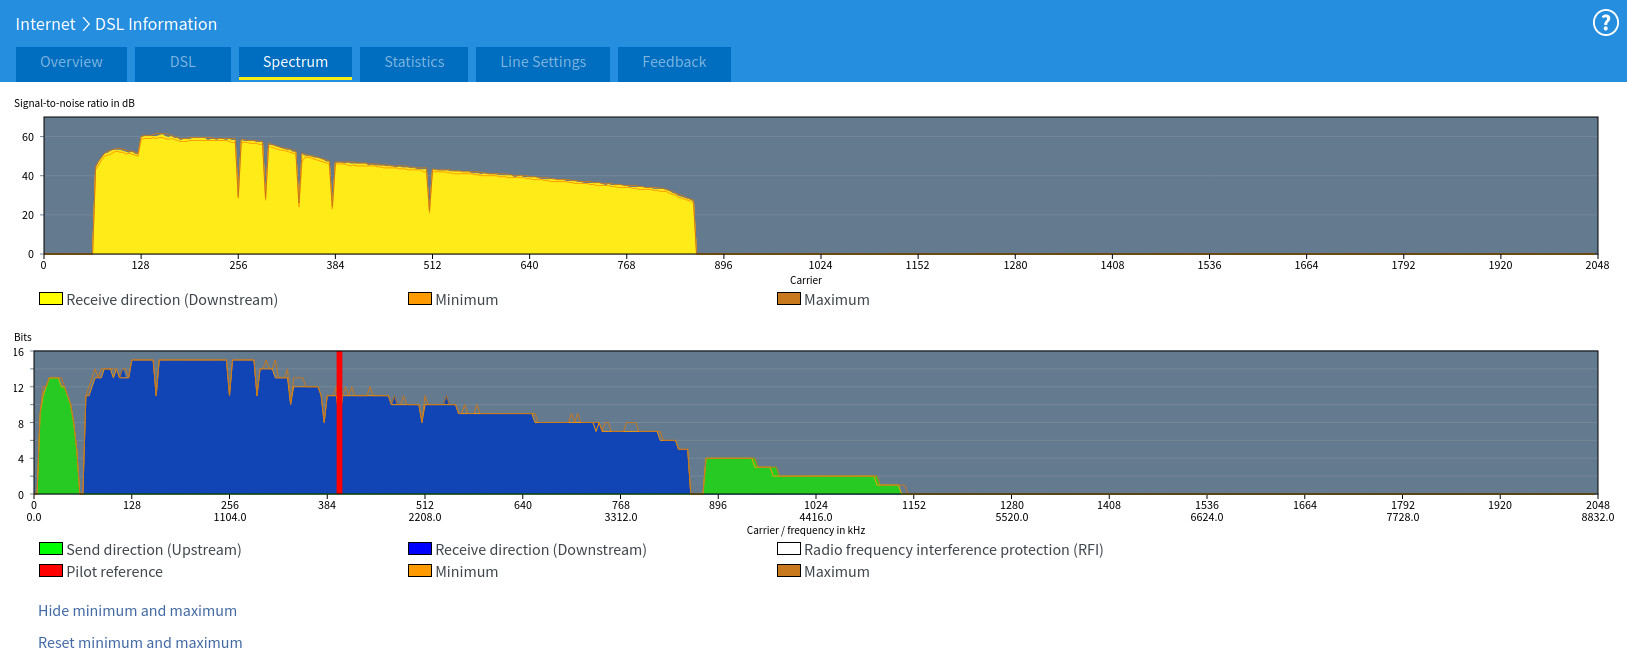Click the blue Receive direction (Downstream) swatch

(420, 549)
